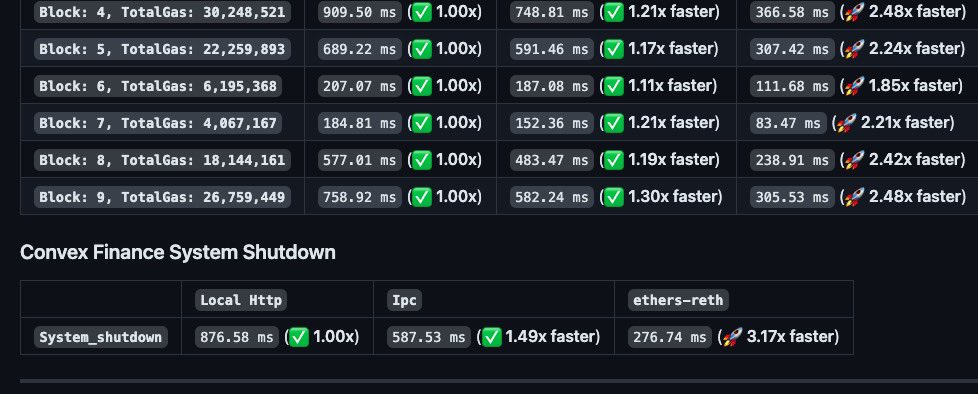Click the green checkmark beside 591.46 ms

coord(614,49)
